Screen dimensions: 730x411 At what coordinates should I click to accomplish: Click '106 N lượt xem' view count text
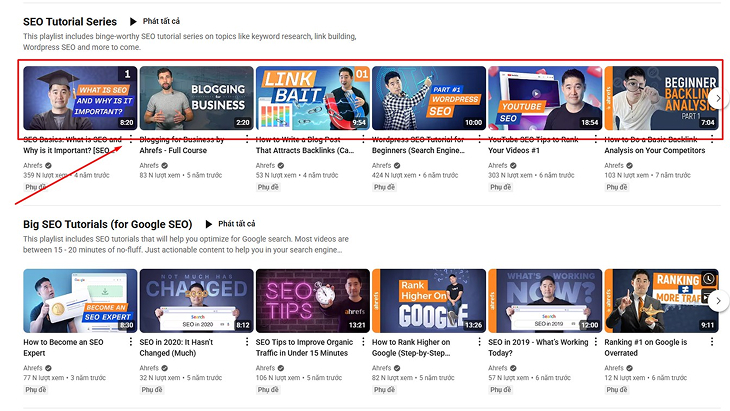coord(278,378)
